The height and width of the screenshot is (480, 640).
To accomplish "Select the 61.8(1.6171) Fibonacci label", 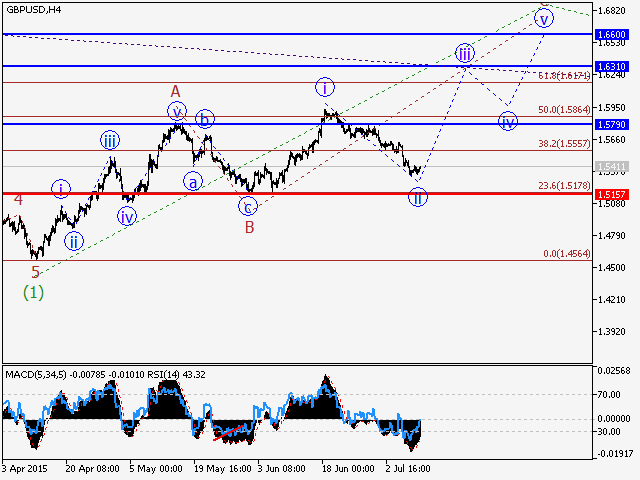I will coord(564,76).
